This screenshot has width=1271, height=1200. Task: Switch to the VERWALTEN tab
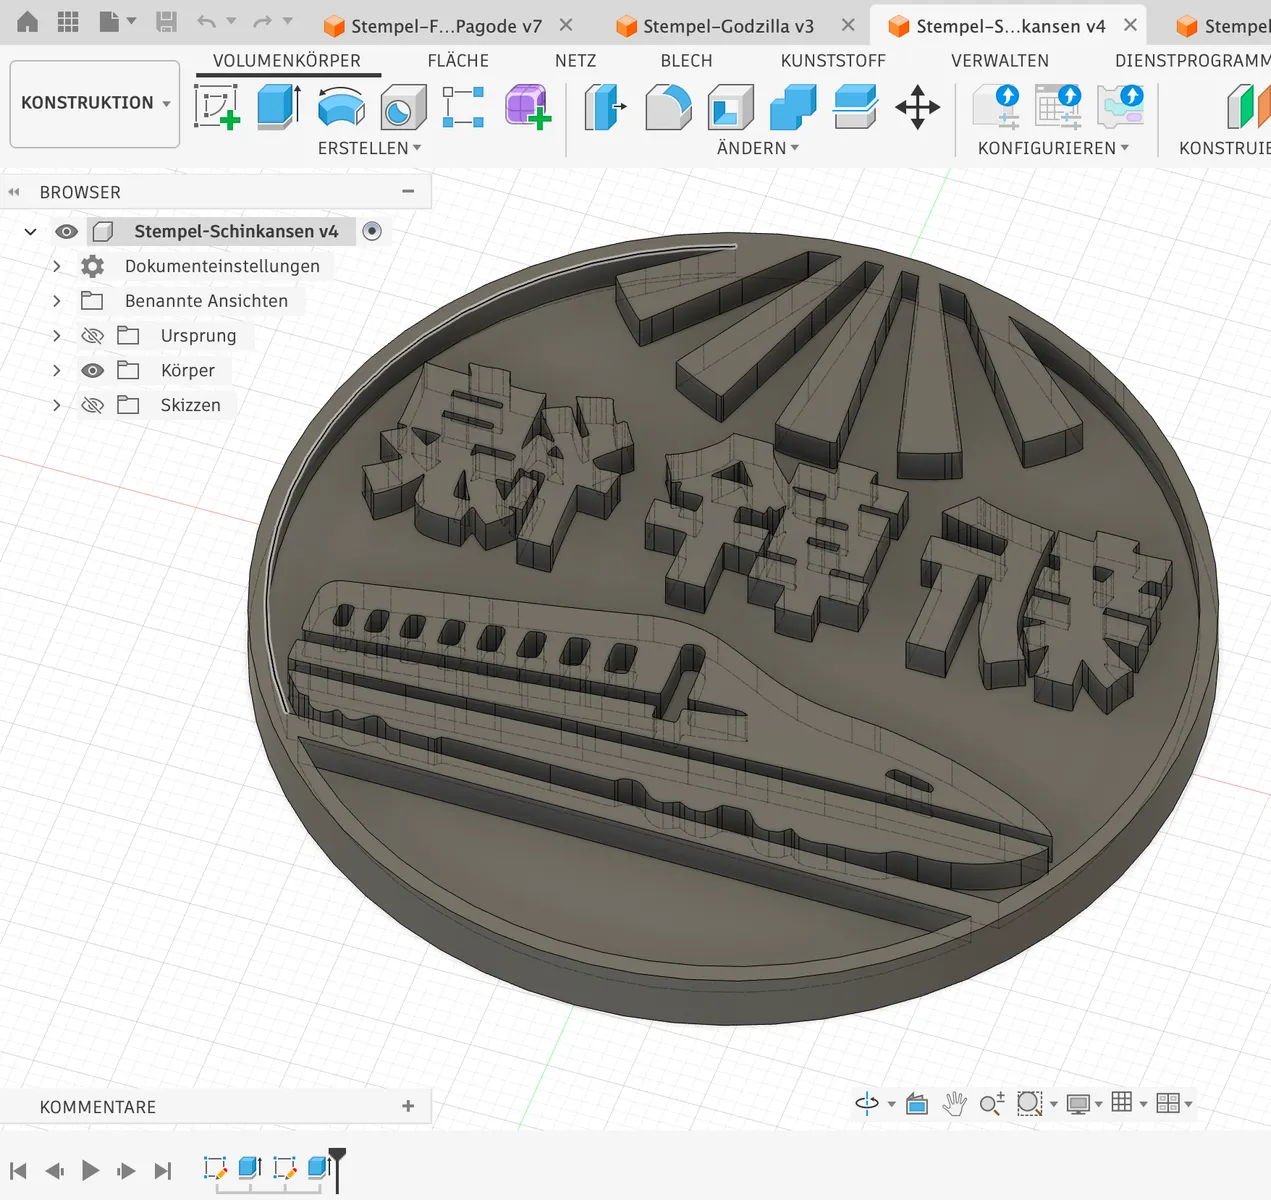pos(1000,61)
